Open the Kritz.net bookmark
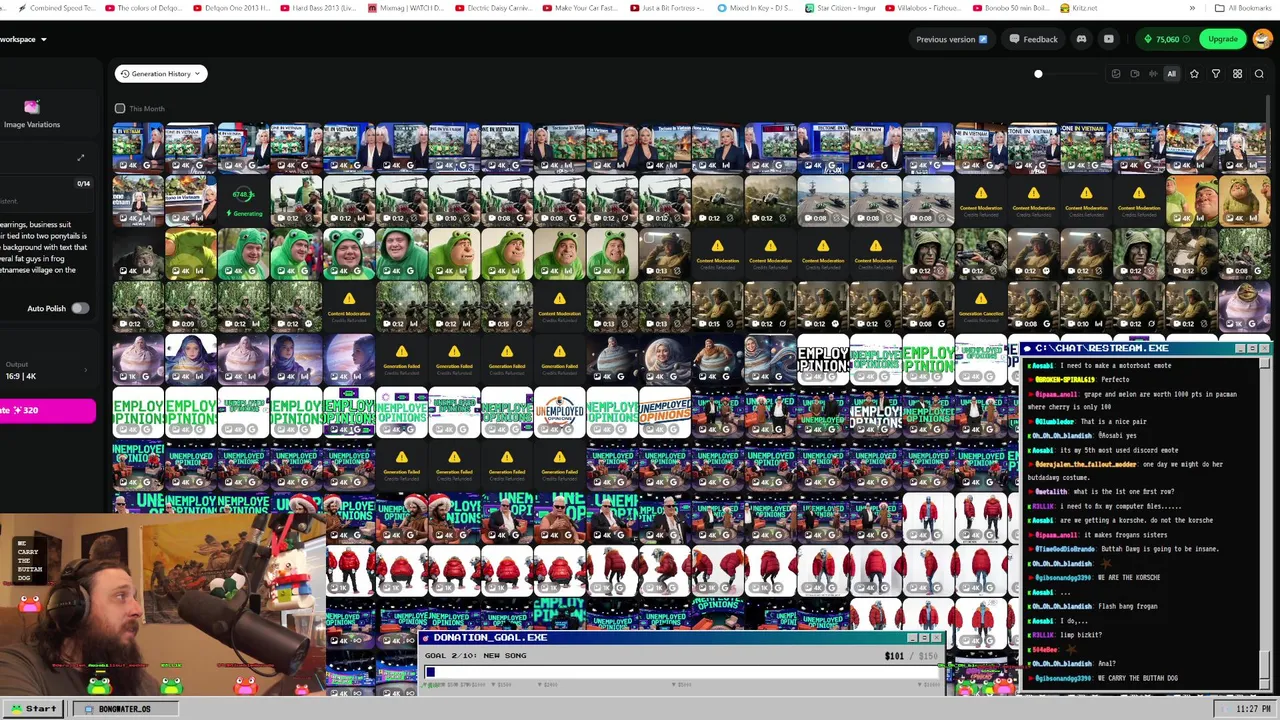1280x720 pixels. 1078,8
